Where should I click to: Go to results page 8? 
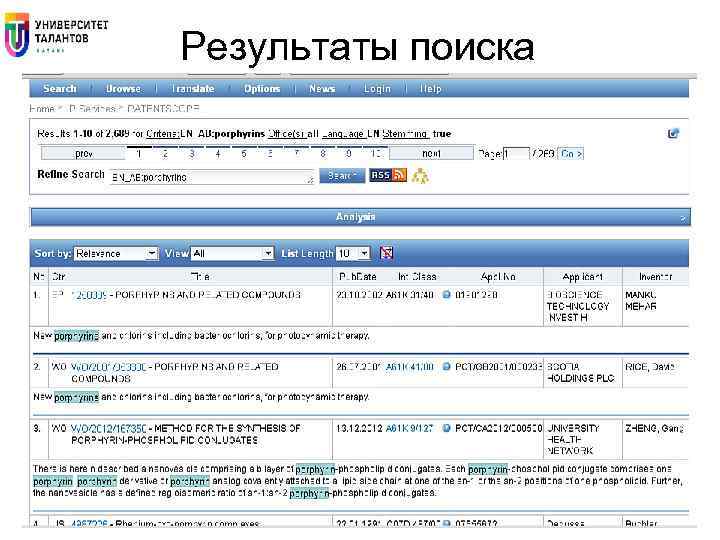(x=323, y=153)
